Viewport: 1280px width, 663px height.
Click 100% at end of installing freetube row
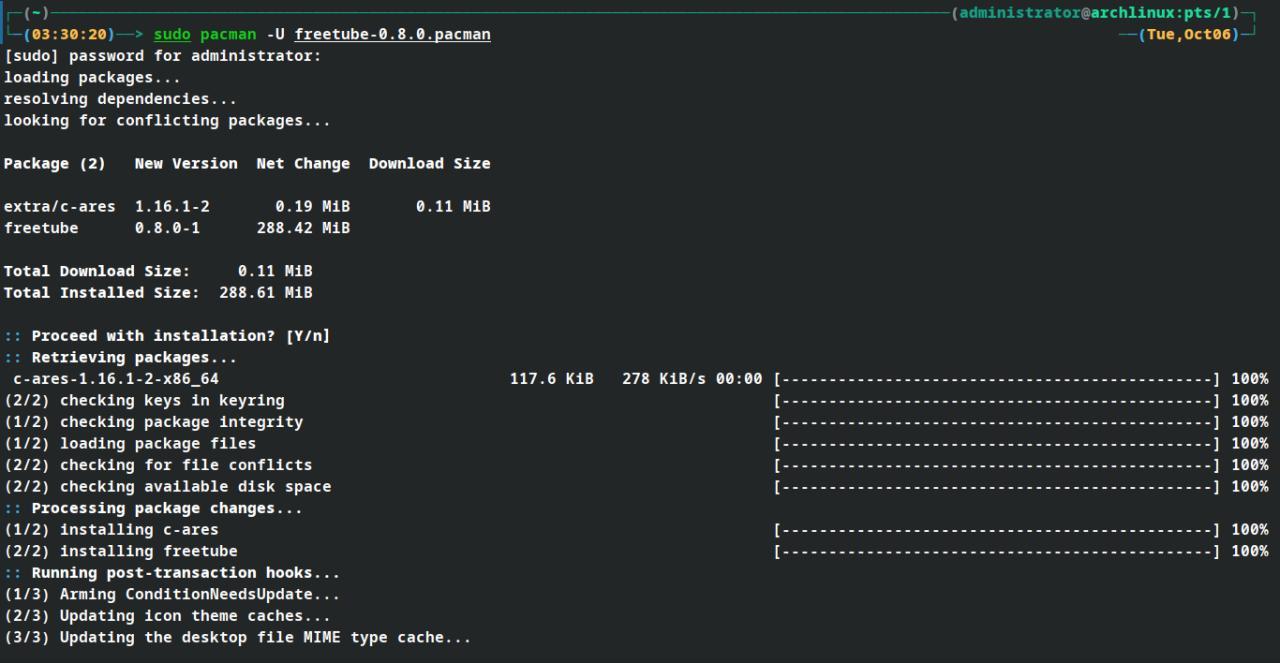(x=1250, y=551)
